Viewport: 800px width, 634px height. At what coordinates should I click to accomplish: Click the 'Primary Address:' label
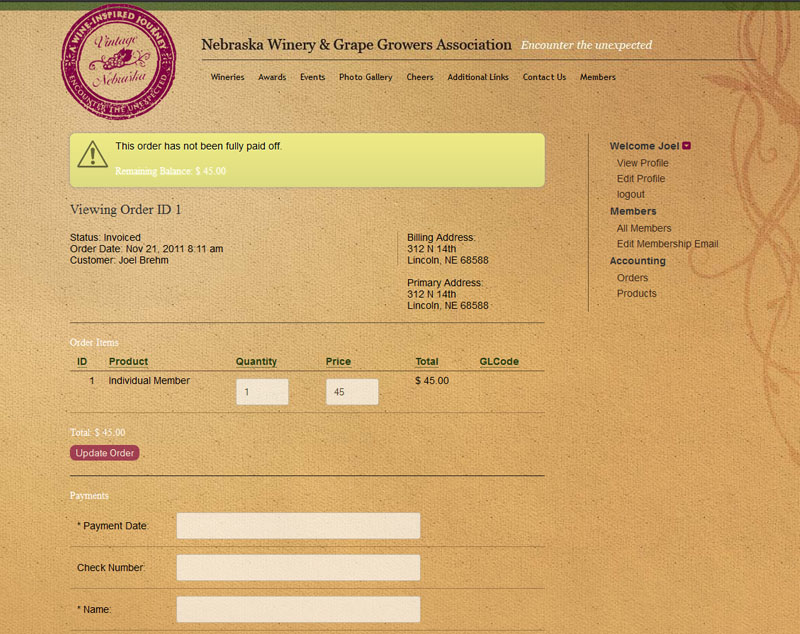click(445, 283)
